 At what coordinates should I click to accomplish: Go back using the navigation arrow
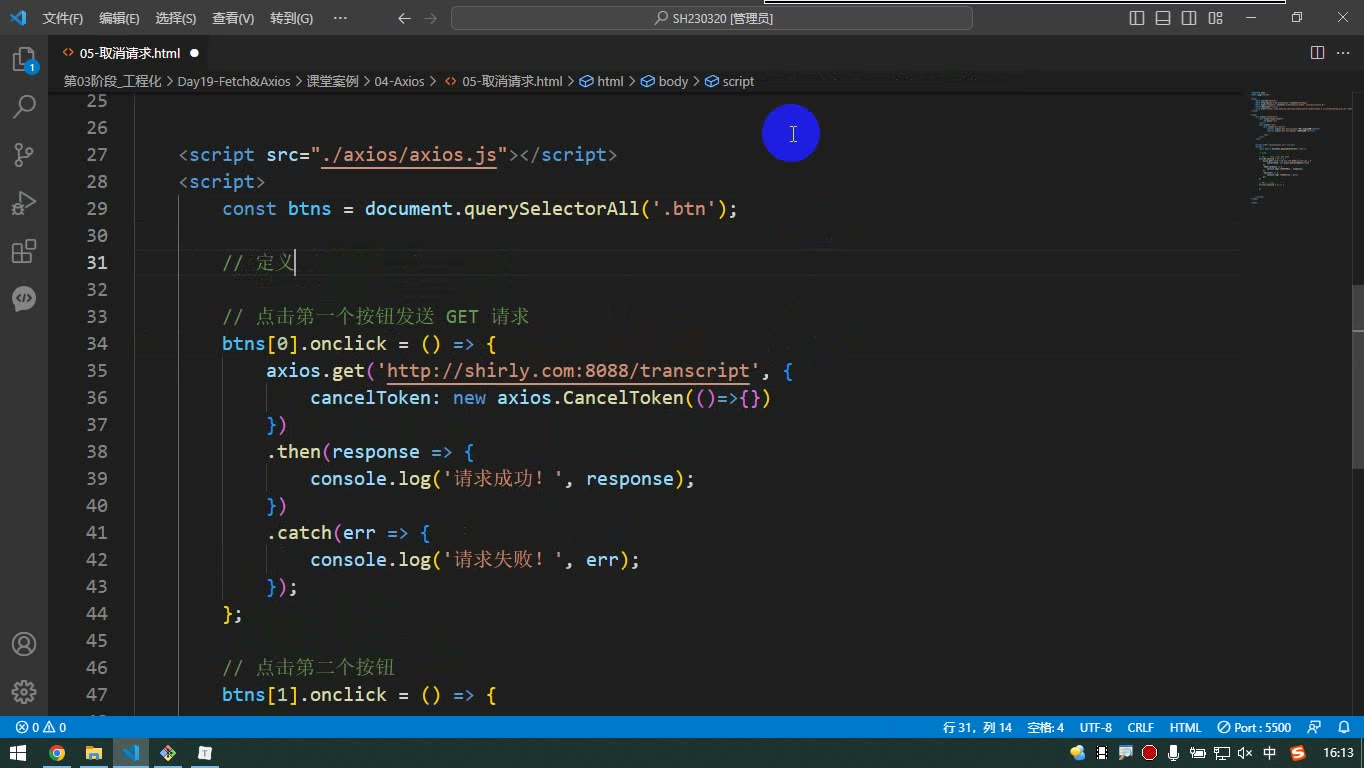(404, 18)
